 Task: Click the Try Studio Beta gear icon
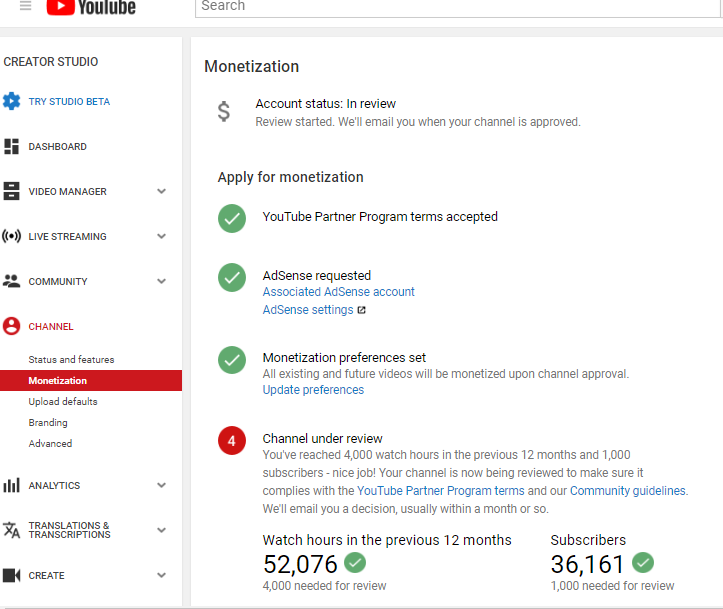pyautogui.click(x=12, y=101)
